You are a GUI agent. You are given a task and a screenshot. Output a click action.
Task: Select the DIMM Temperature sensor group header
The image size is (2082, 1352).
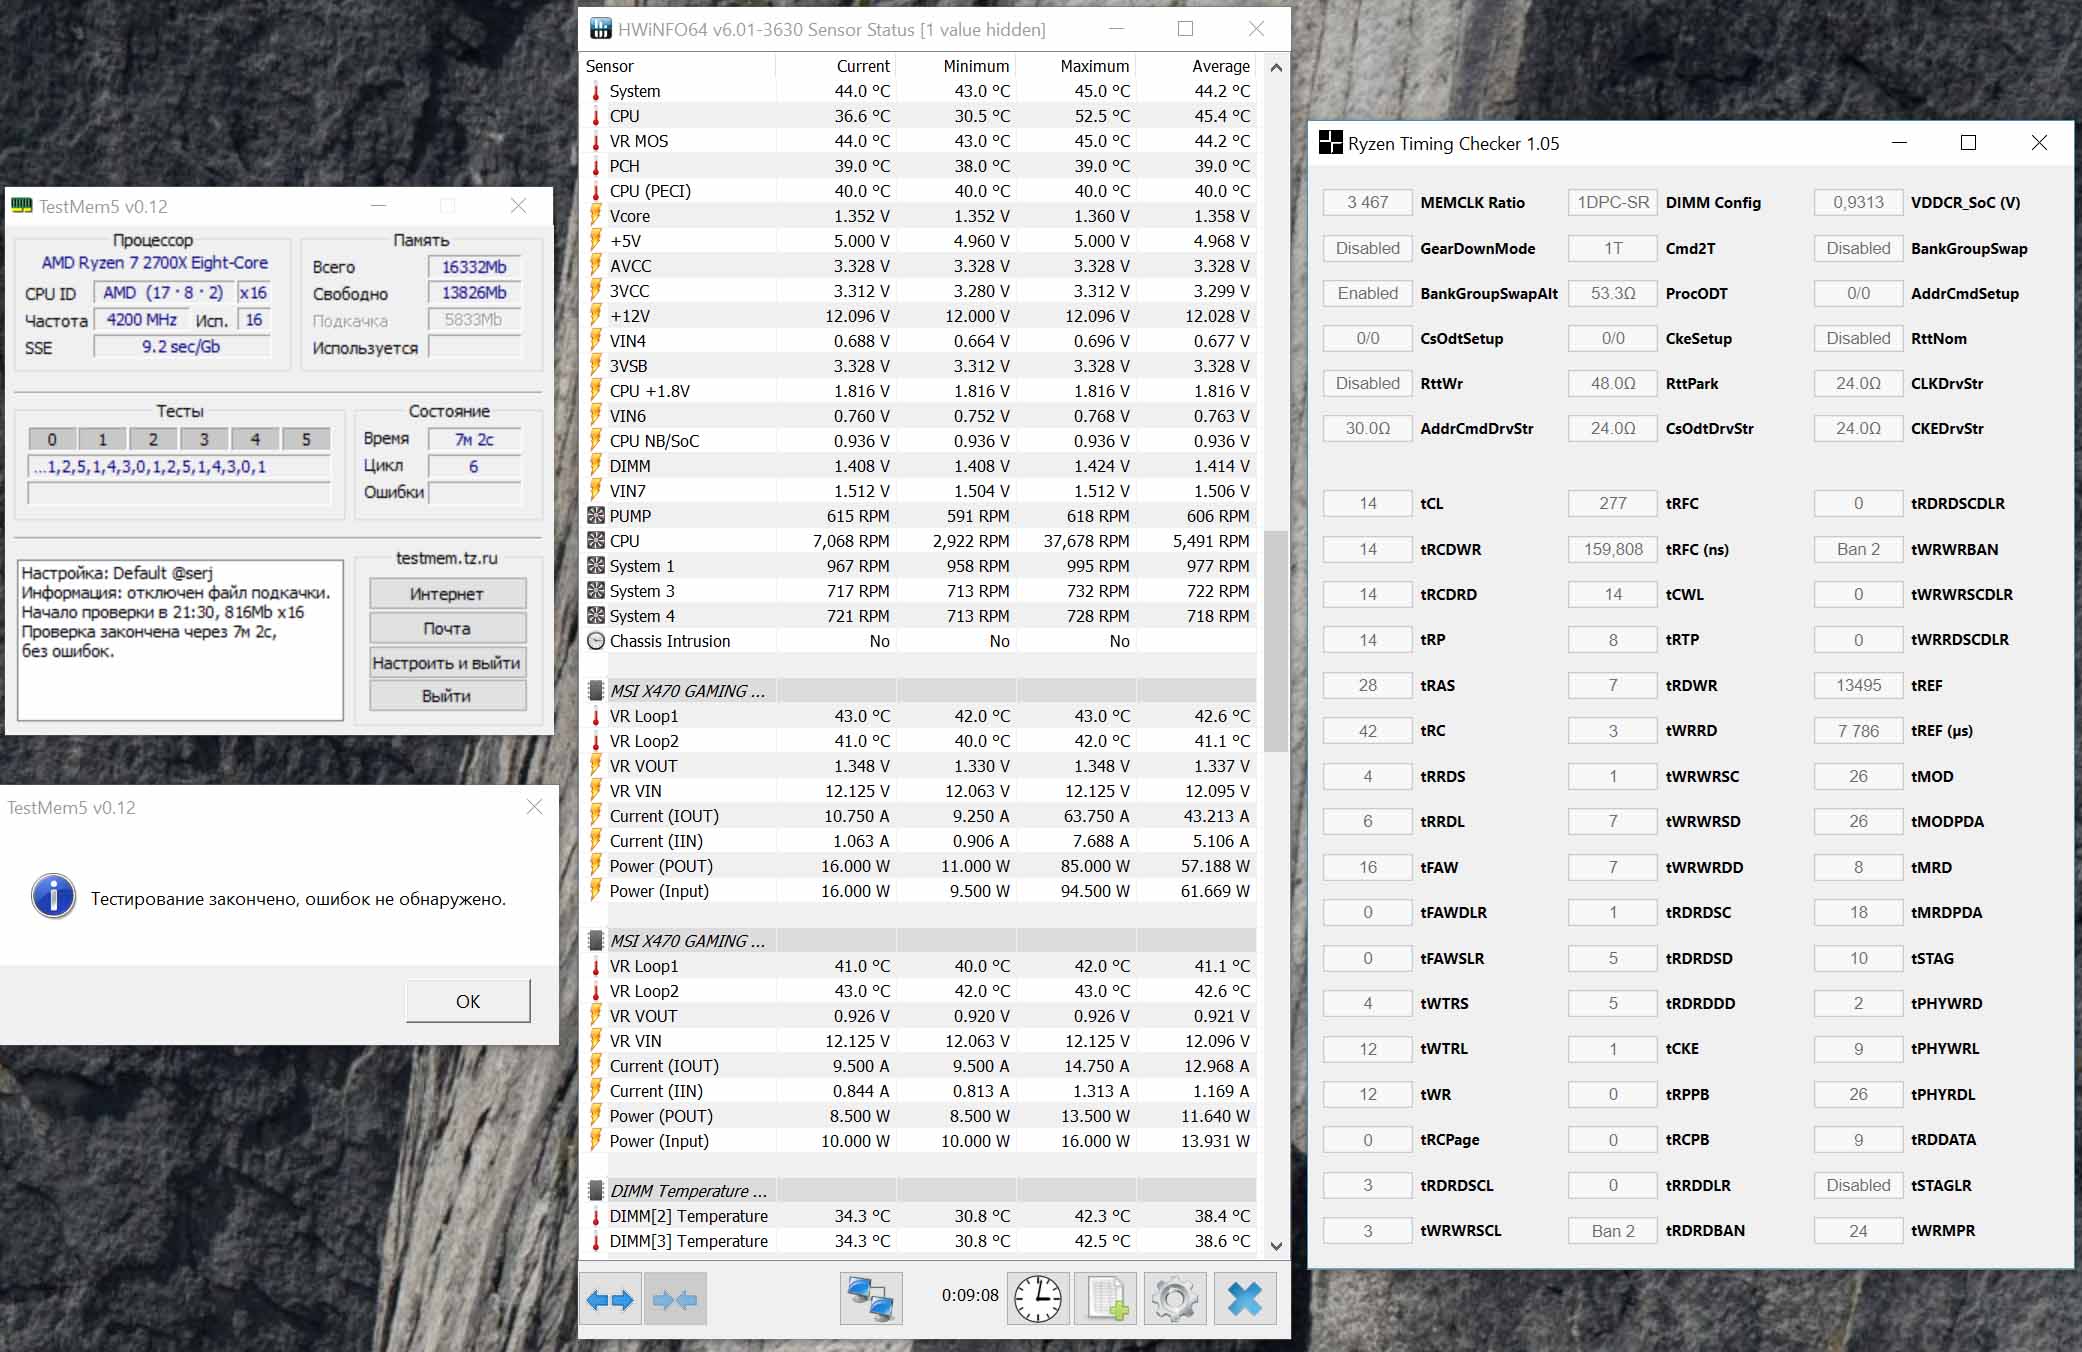(688, 1191)
